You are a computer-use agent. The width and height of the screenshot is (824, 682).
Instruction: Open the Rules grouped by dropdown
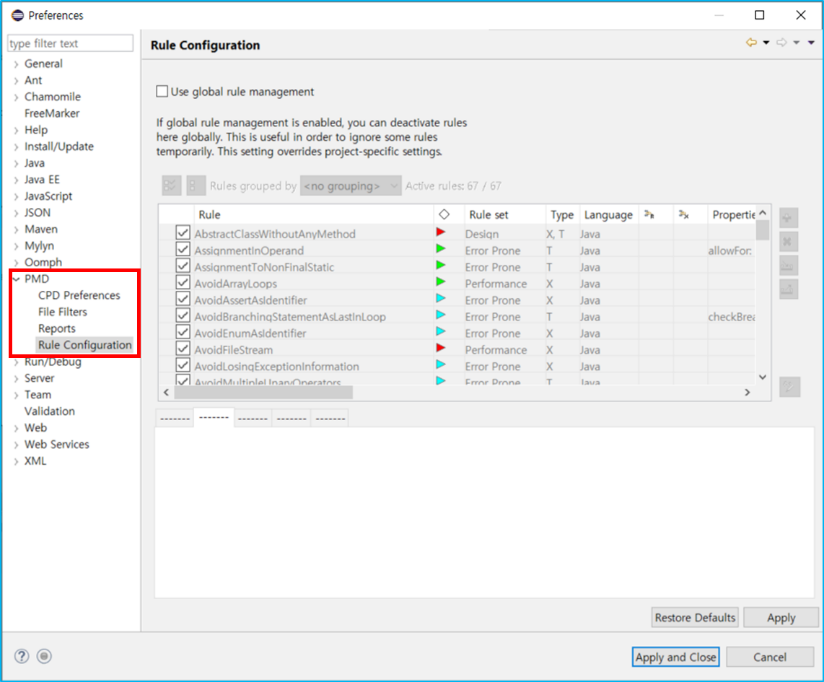351,186
